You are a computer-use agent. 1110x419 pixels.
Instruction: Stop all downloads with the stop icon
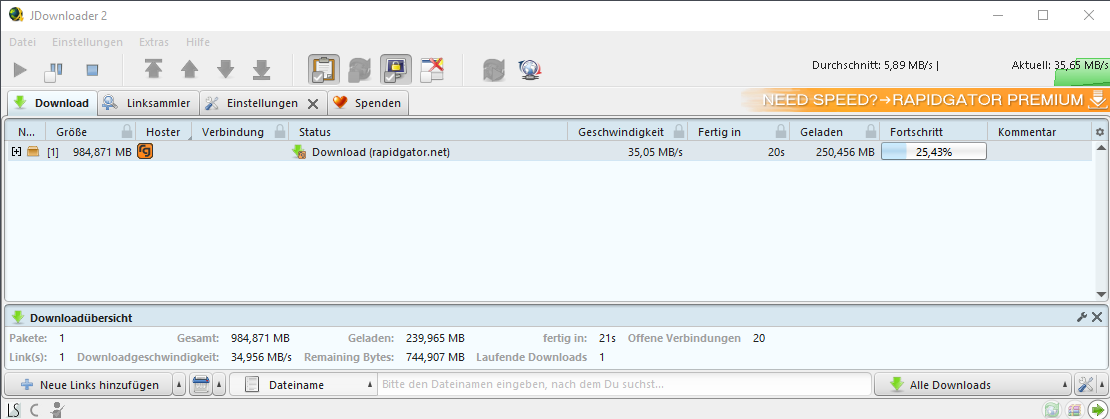[92, 70]
